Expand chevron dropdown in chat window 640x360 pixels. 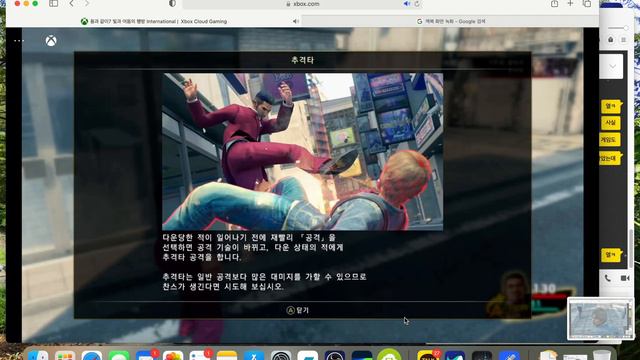point(612,66)
